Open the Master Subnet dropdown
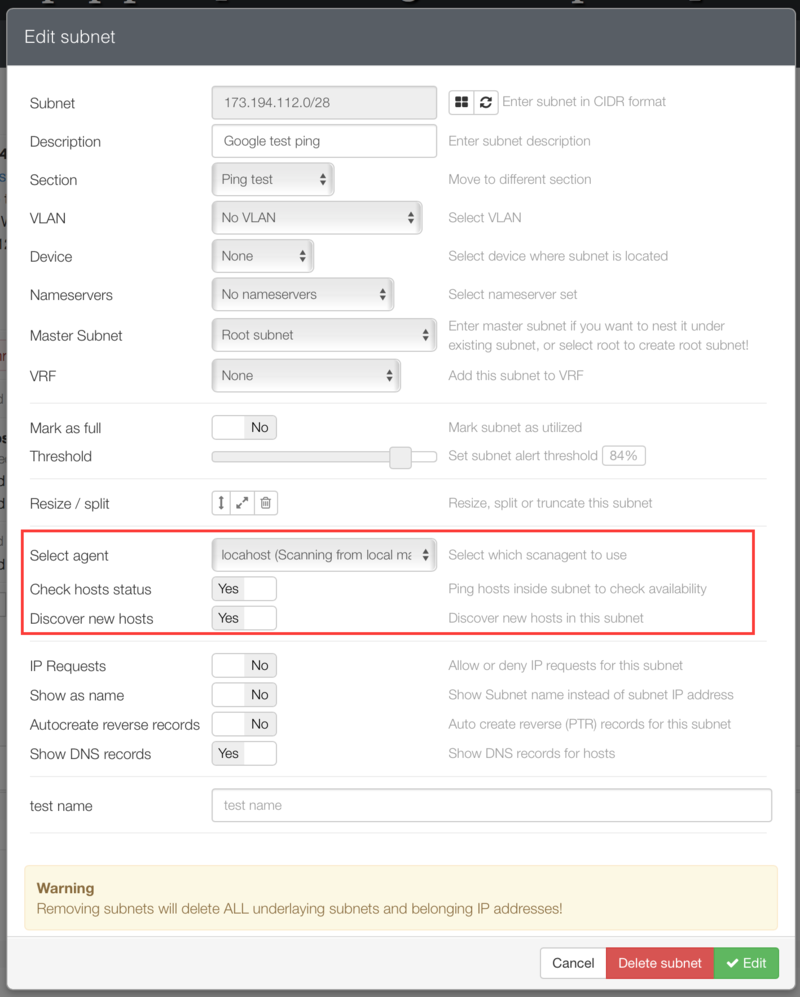The height and width of the screenshot is (997, 800). (x=323, y=333)
